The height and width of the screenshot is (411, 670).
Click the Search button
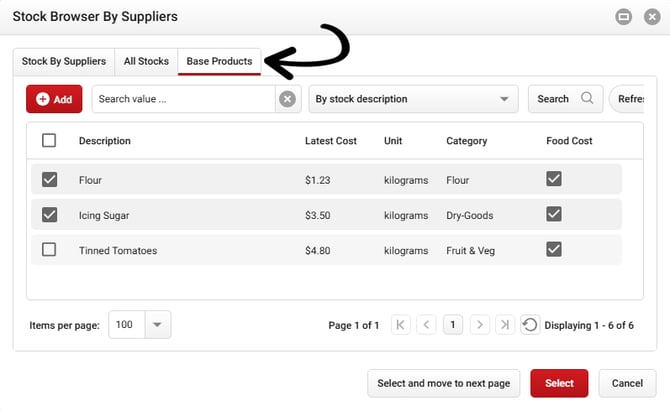click(565, 99)
